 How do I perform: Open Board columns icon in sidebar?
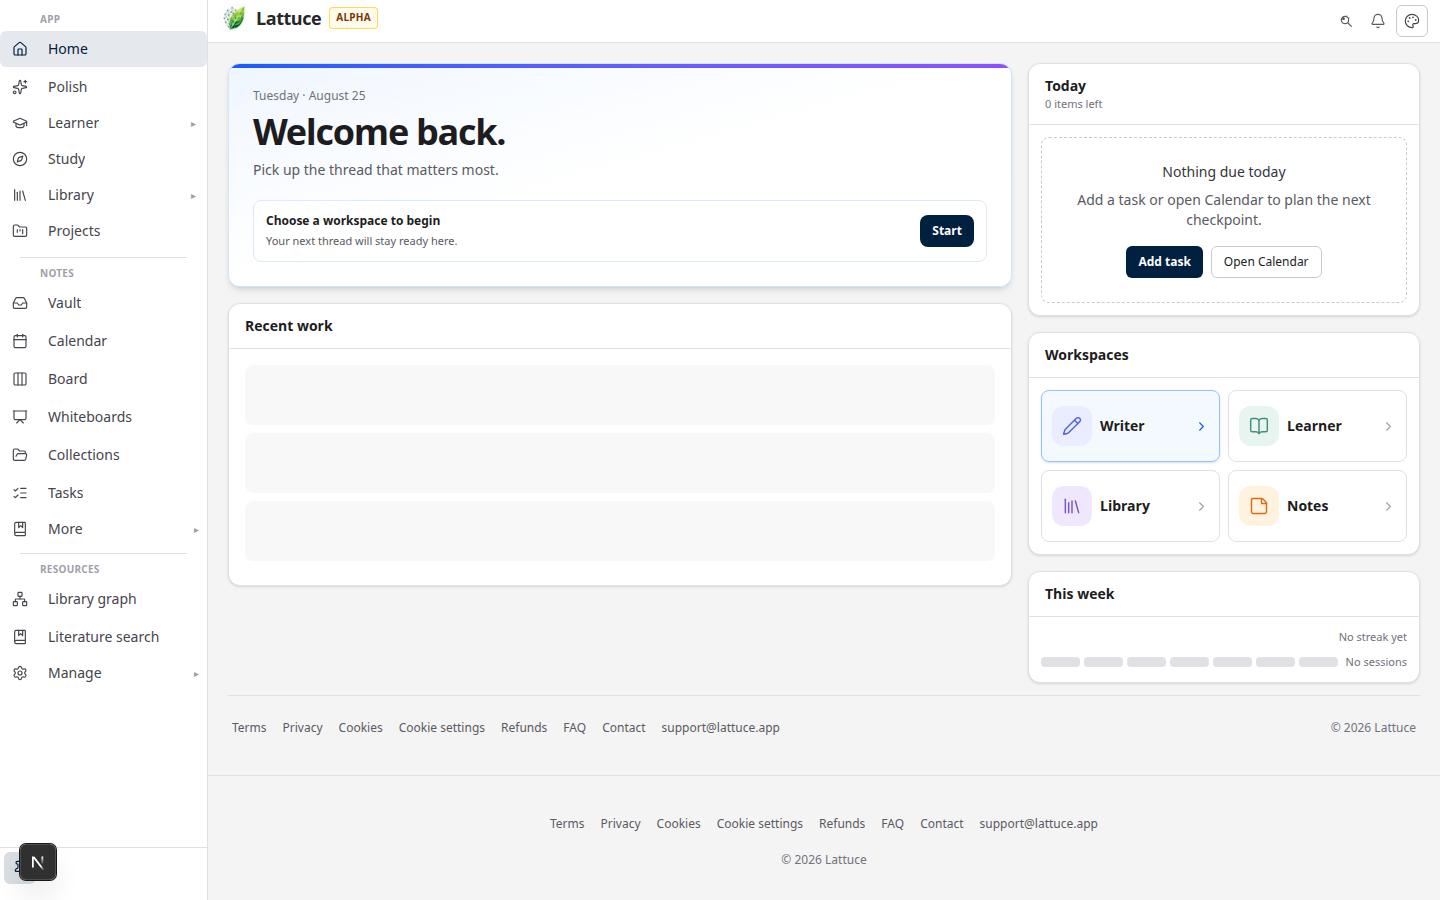pos(20,379)
